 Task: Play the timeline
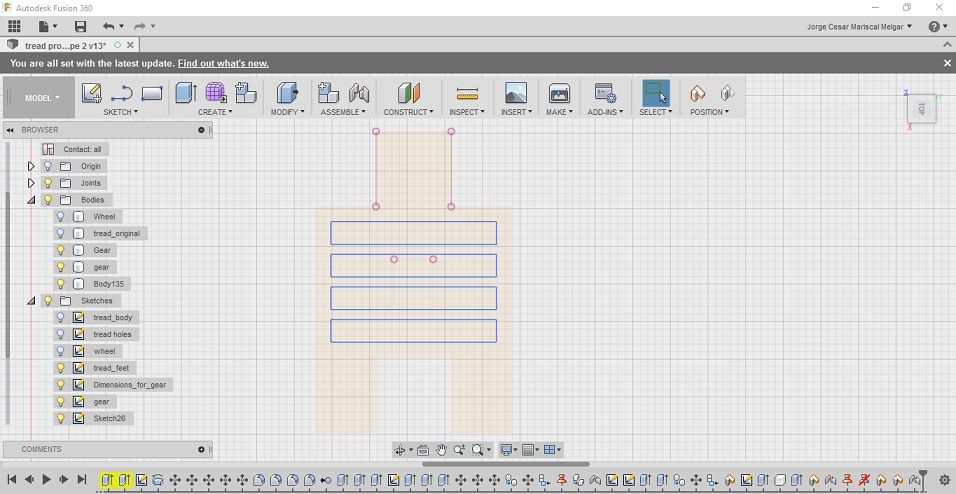(46, 480)
